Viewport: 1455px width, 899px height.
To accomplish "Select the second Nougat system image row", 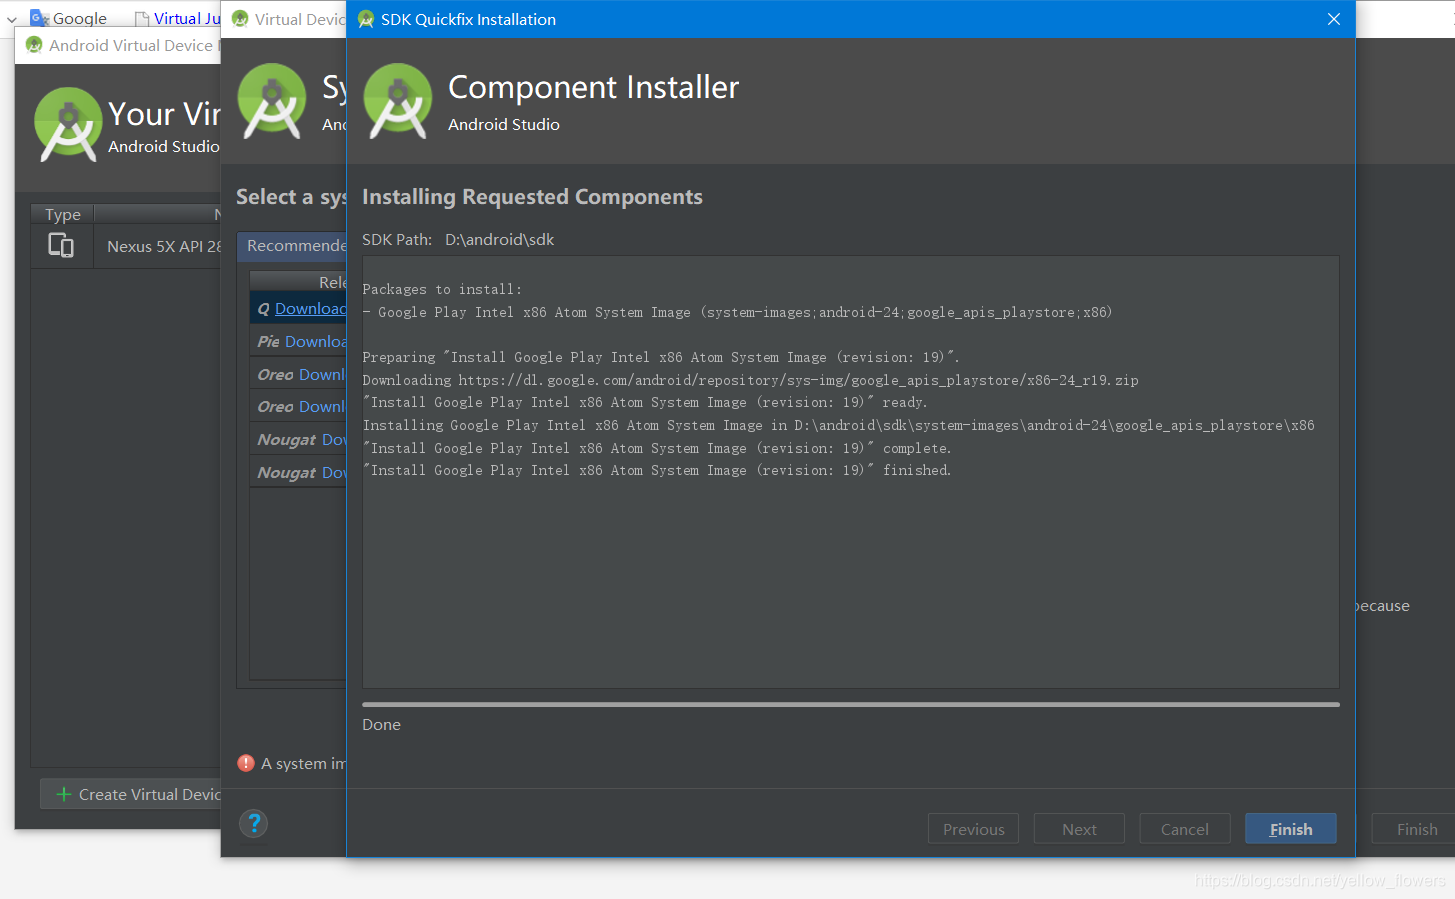I will click(x=298, y=472).
